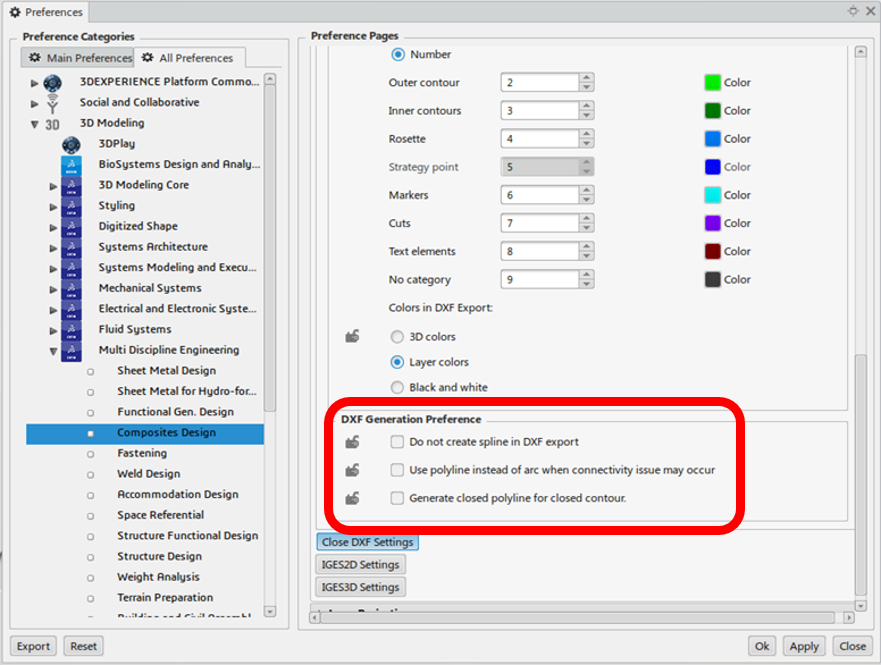Expand the Mechanical Systems tree node

[53, 289]
